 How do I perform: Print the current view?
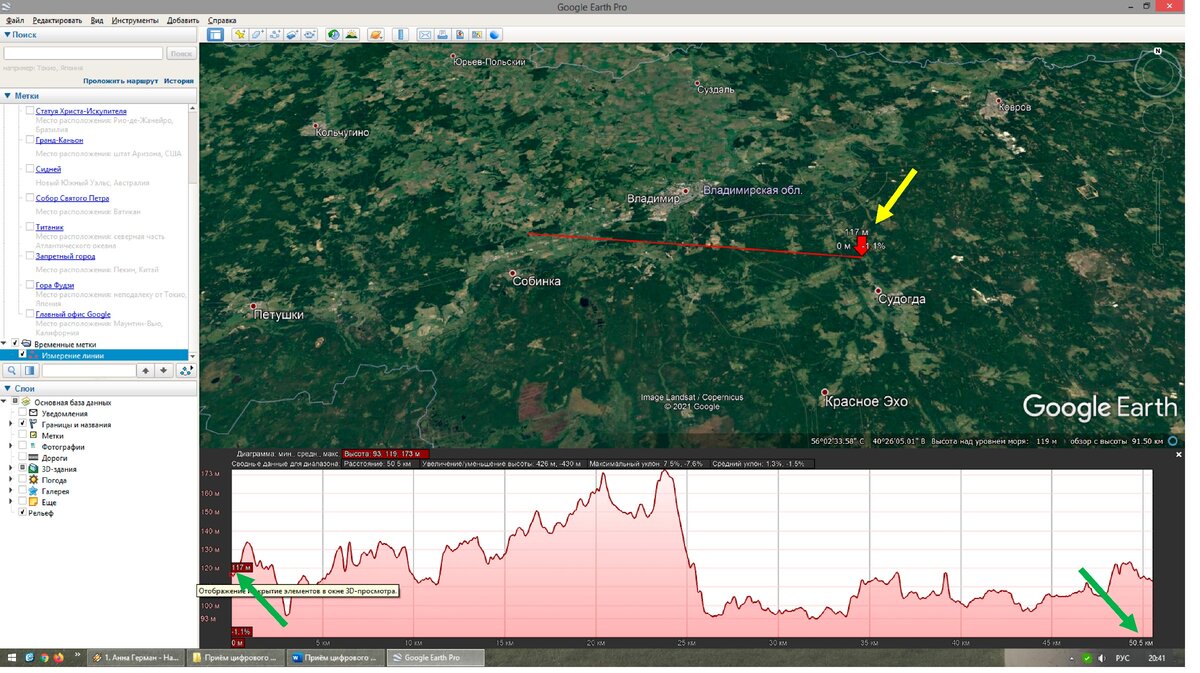tap(443, 34)
